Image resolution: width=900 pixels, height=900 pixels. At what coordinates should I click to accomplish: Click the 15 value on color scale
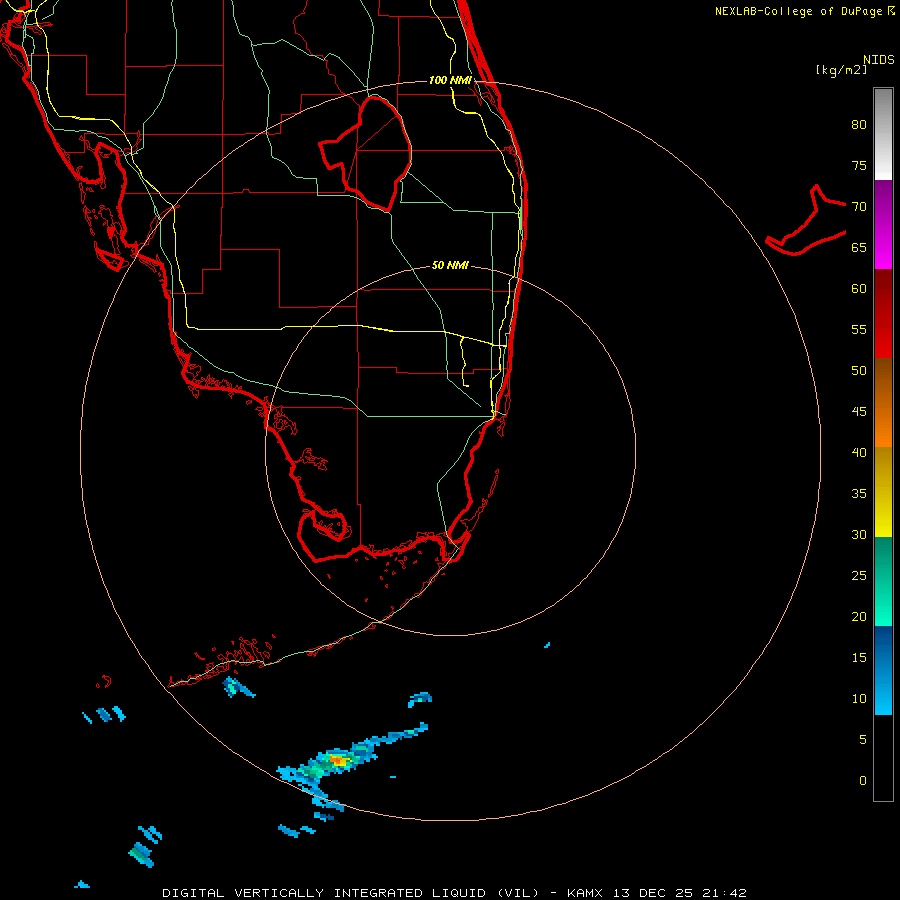[x=859, y=658]
